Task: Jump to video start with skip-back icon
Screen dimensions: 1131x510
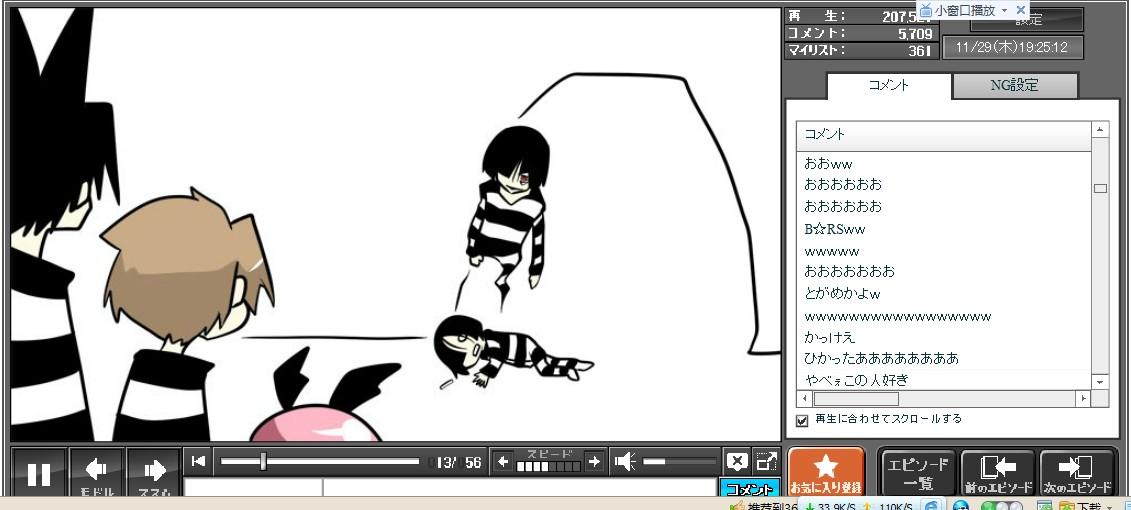Action: pos(199,461)
